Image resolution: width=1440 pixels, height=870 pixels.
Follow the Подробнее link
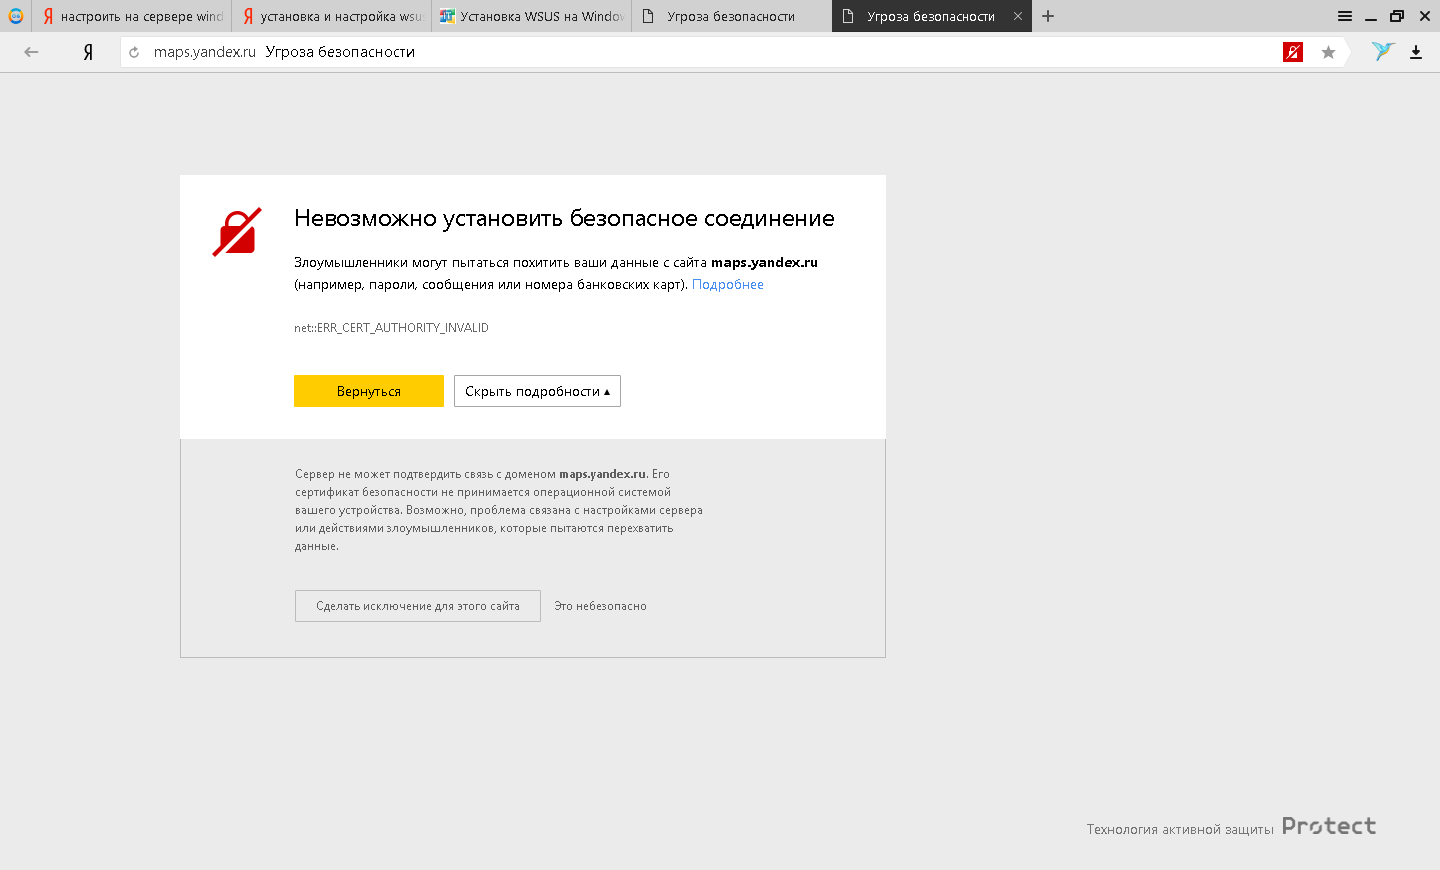[x=728, y=285]
